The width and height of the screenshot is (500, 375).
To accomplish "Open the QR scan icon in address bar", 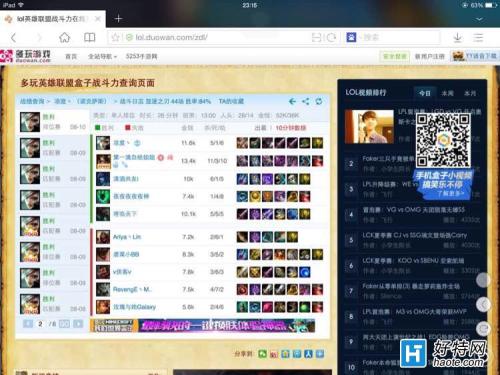I will [x=316, y=37].
